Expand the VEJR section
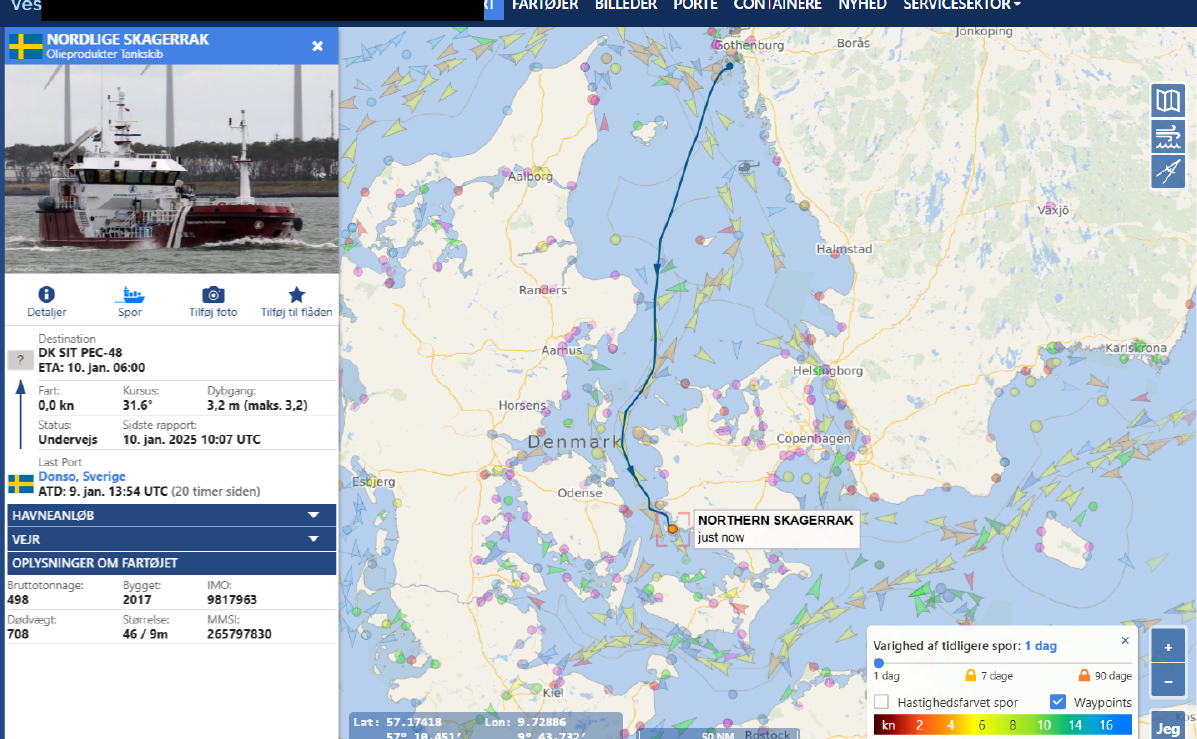The height and width of the screenshot is (739, 1197). tap(171, 539)
